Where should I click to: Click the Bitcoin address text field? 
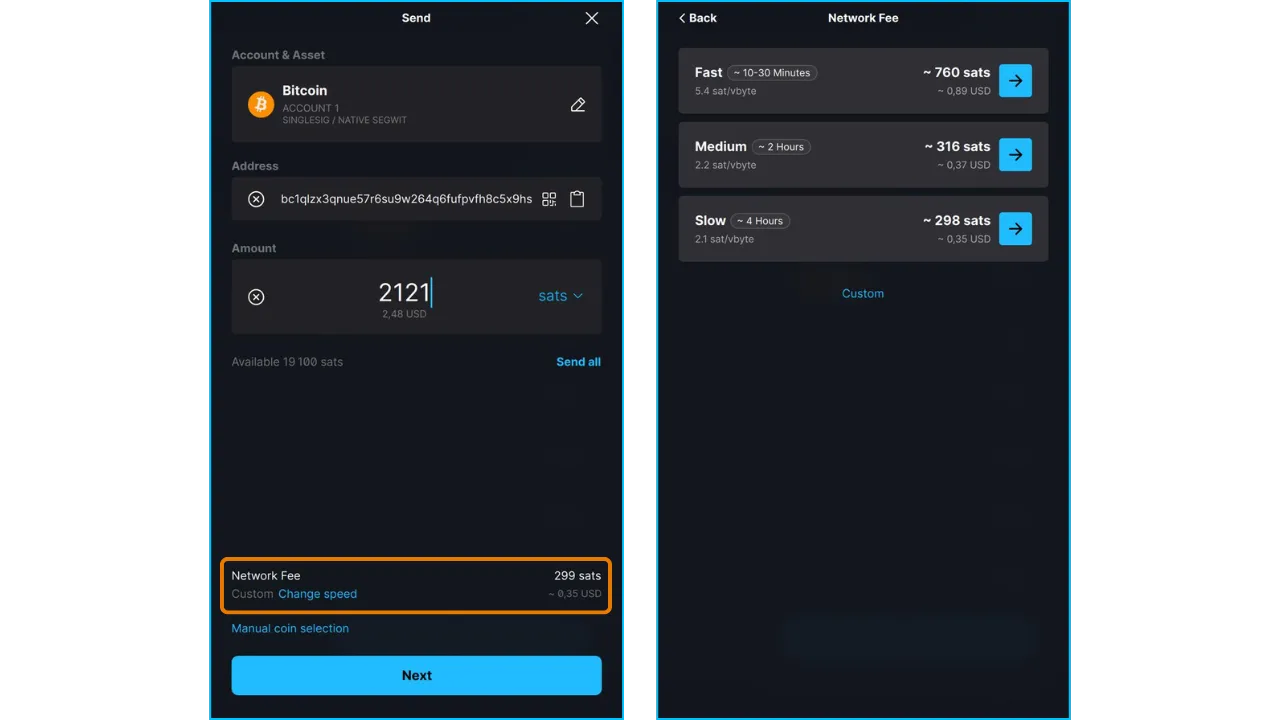(406, 199)
